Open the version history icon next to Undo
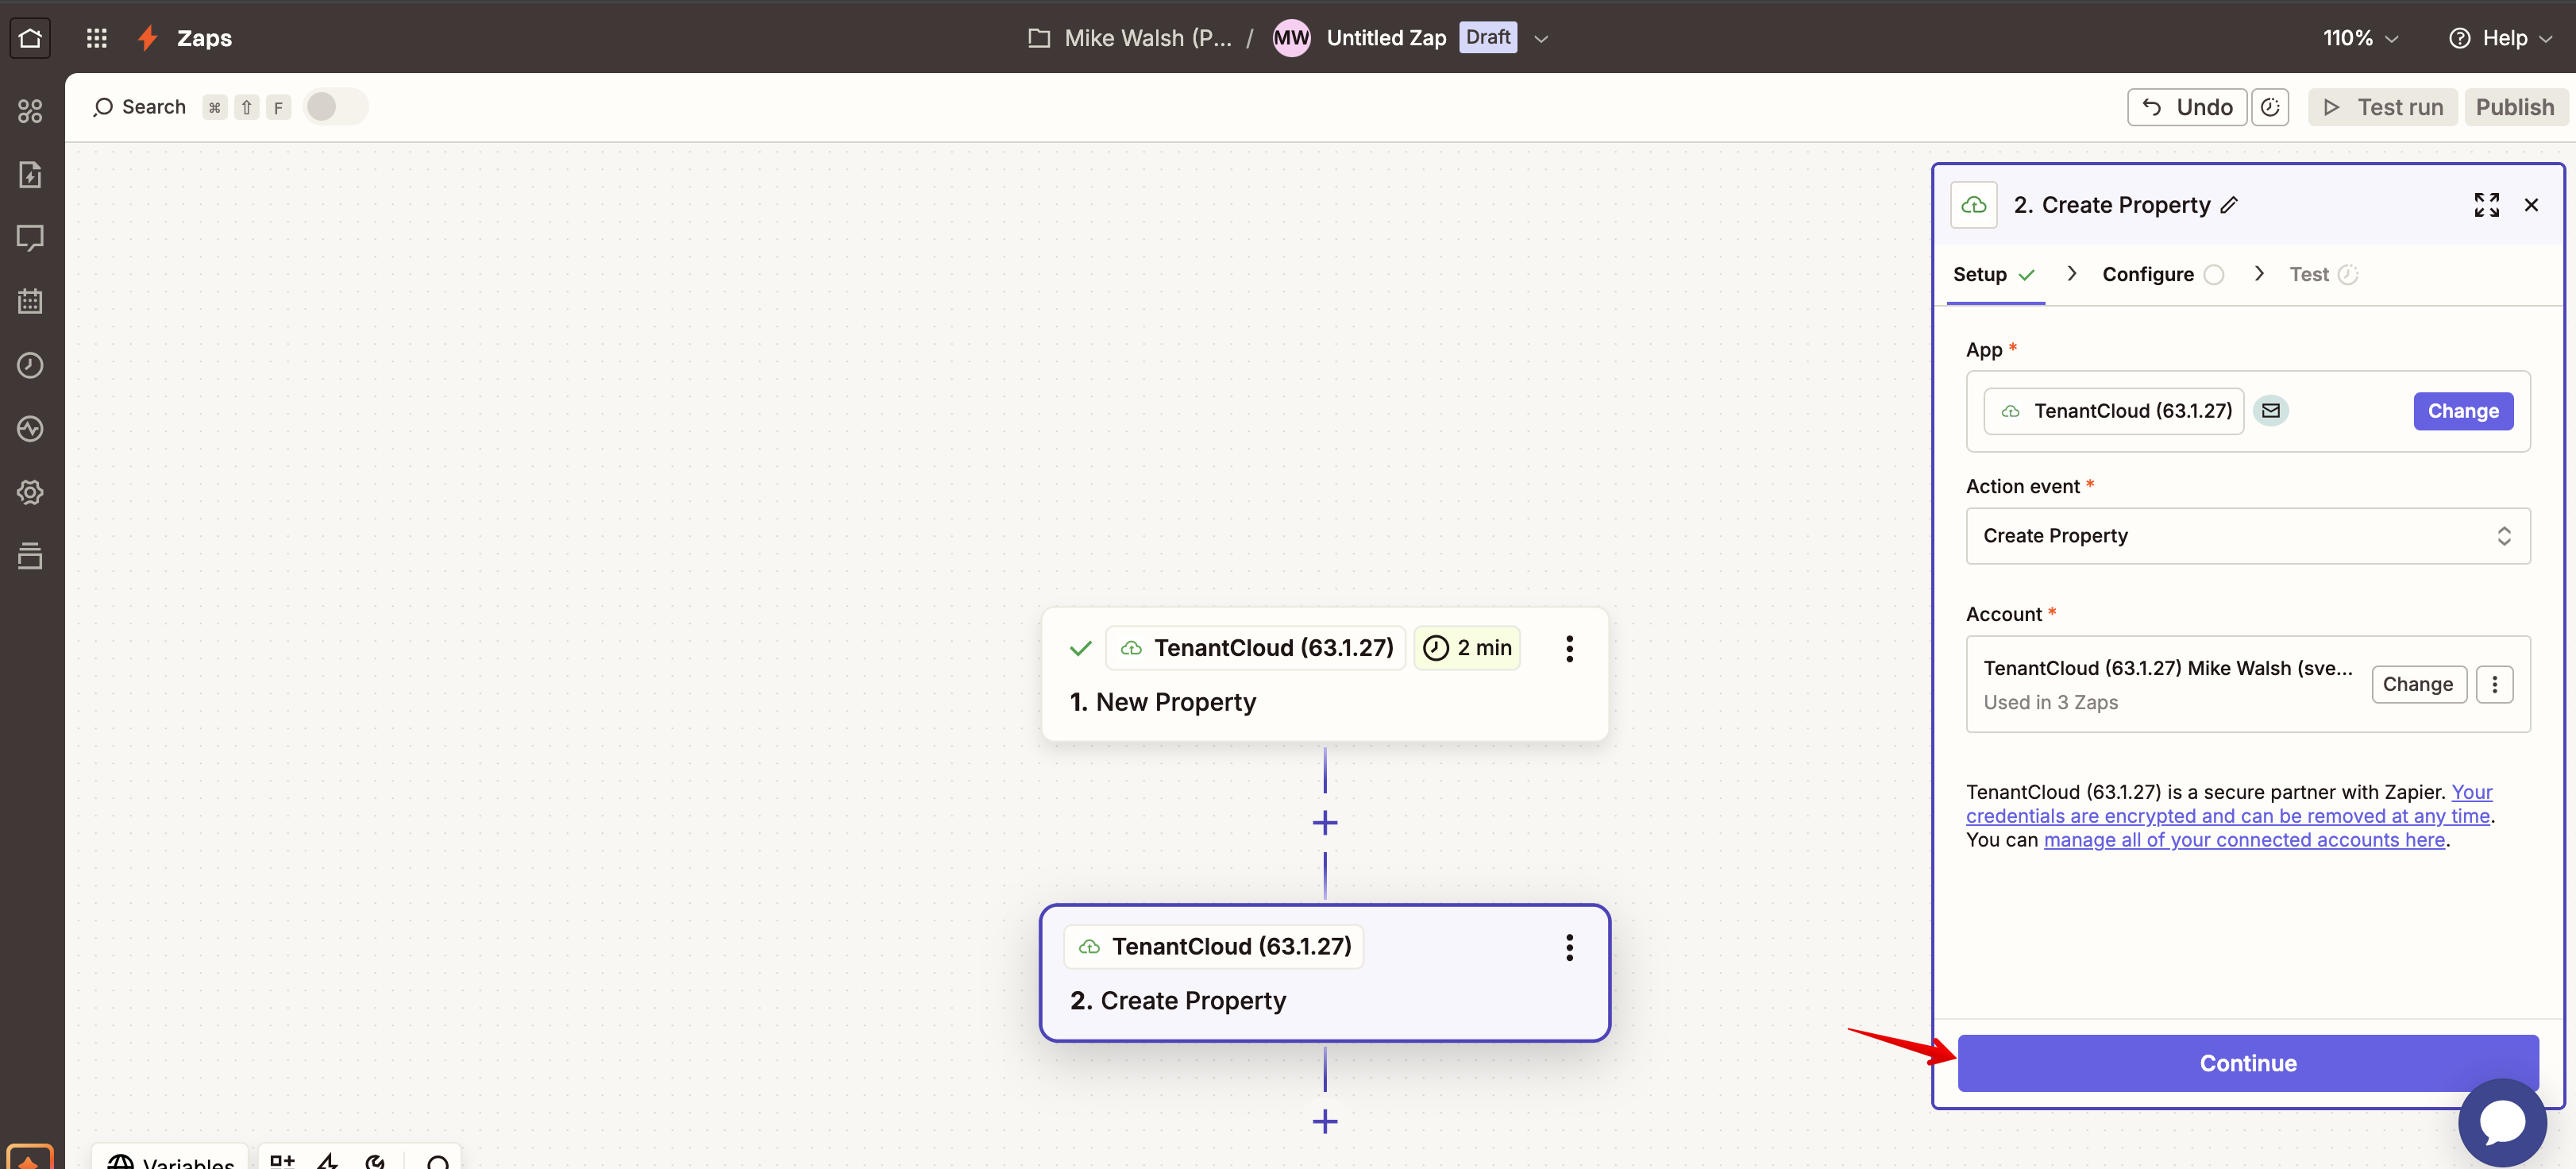The image size is (2576, 1169). 2270,107
